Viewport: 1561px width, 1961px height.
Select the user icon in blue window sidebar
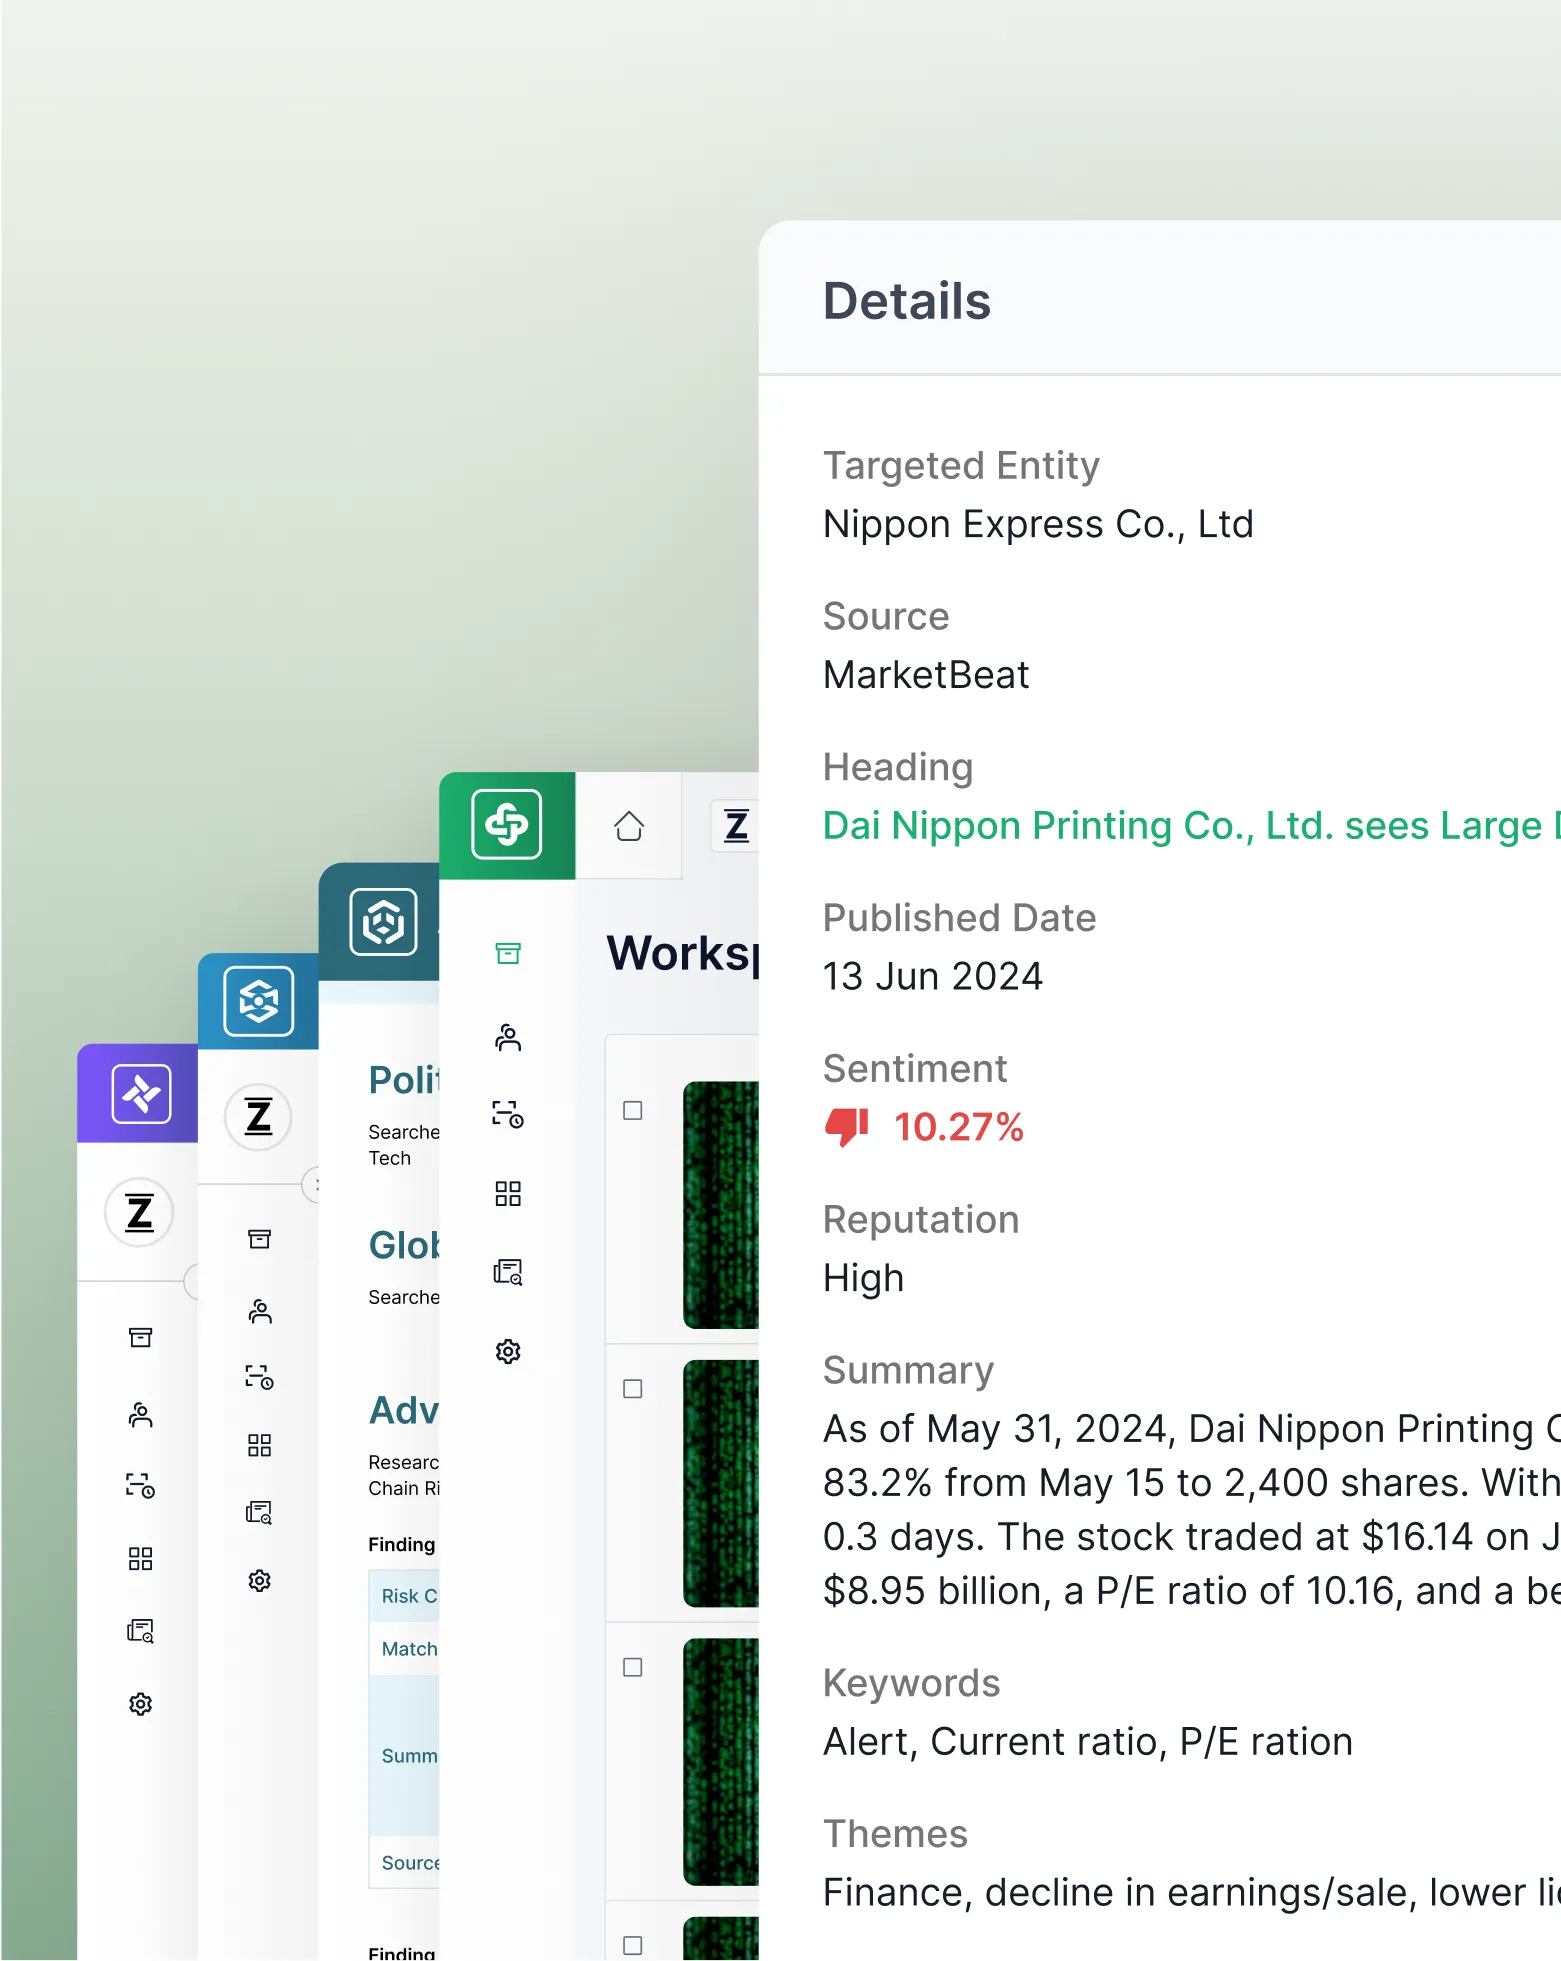click(x=260, y=1311)
